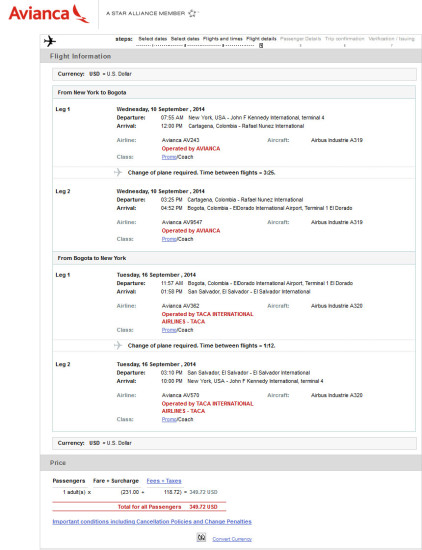Click flight number 'Avianca AV243'
This screenshot has height=550, width=422.
[x=180, y=140]
